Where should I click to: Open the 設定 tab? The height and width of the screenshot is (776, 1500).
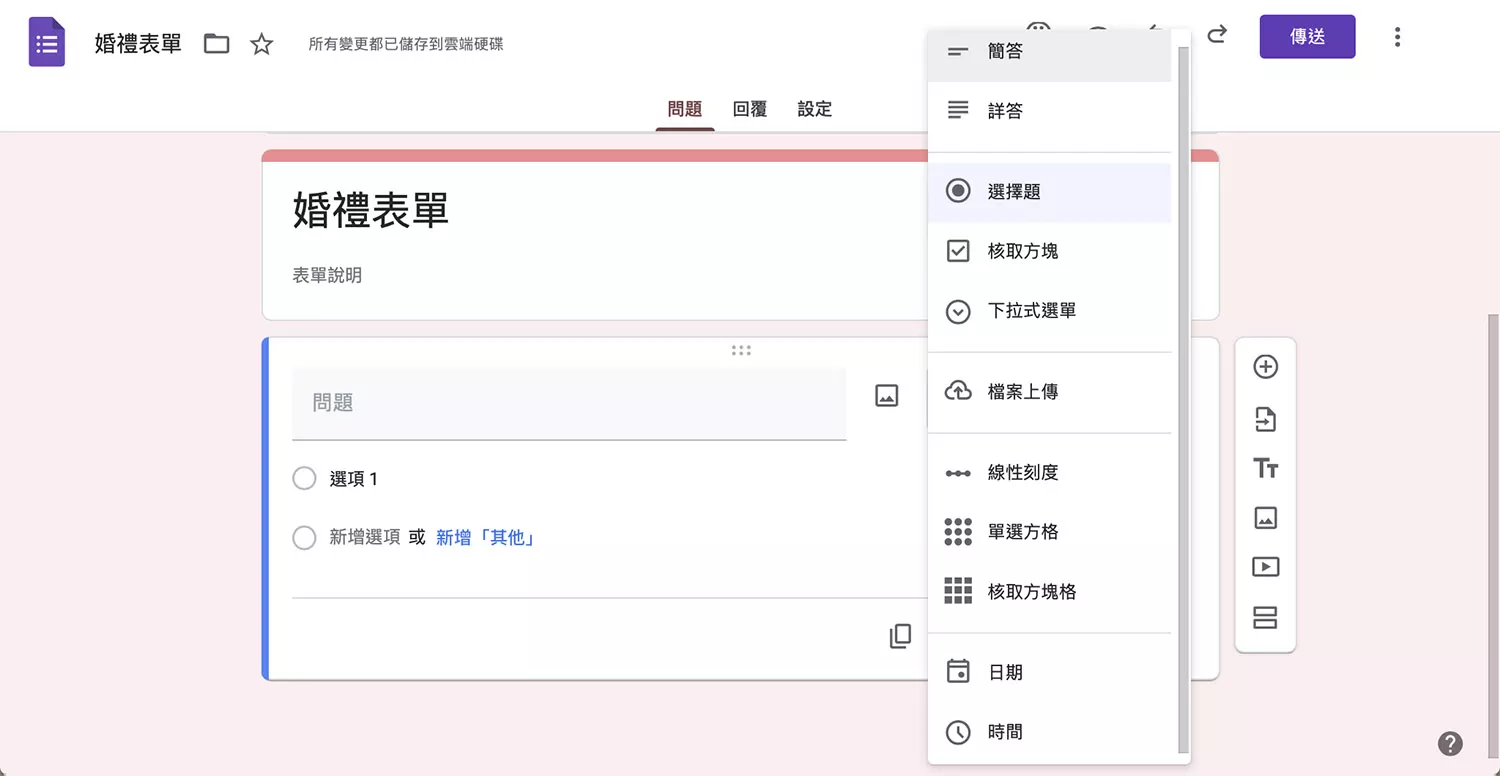coord(815,109)
